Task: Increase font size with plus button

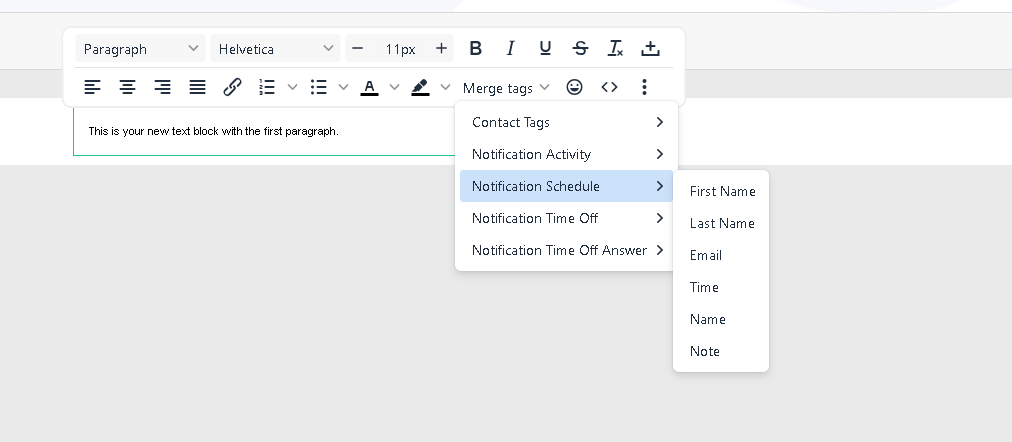Action: point(441,48)
